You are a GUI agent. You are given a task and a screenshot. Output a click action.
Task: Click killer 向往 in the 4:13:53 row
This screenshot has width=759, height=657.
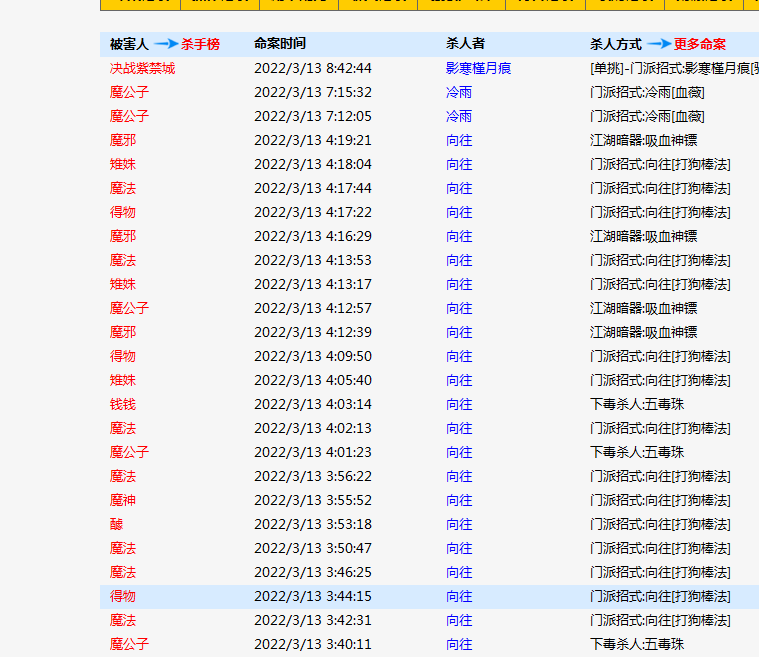(459, 260)
